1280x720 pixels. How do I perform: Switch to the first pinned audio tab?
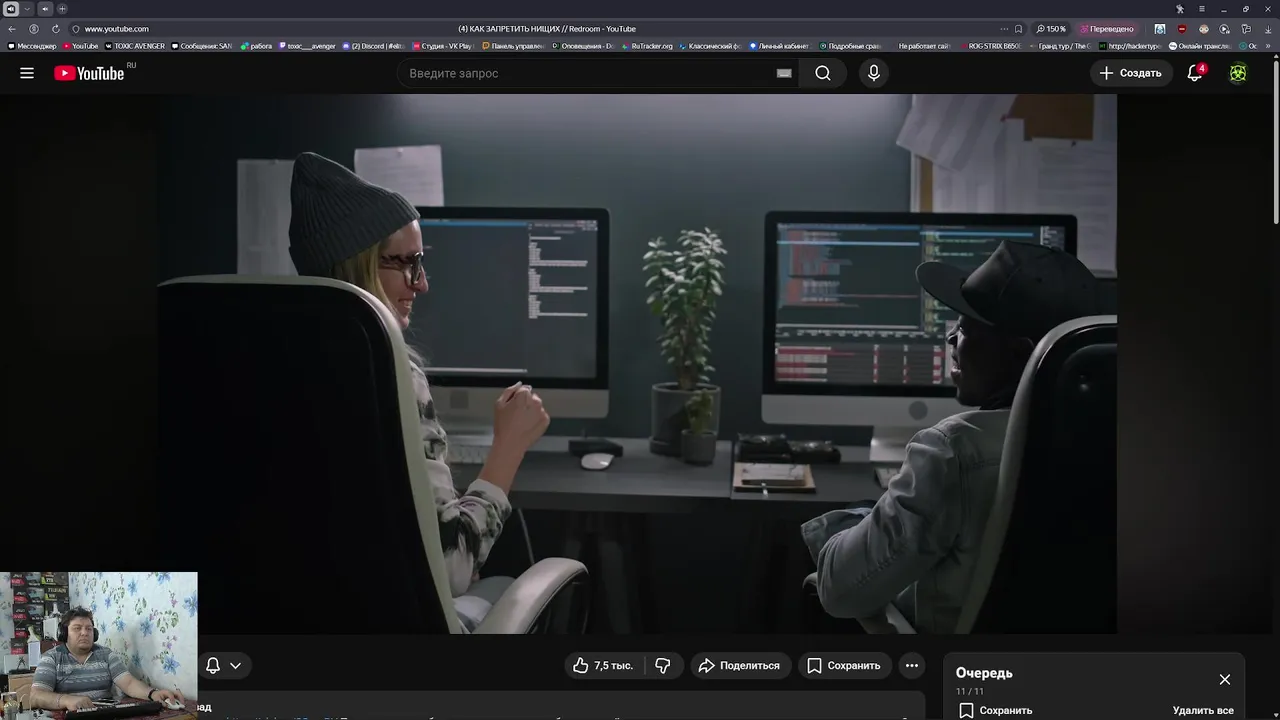11,9
